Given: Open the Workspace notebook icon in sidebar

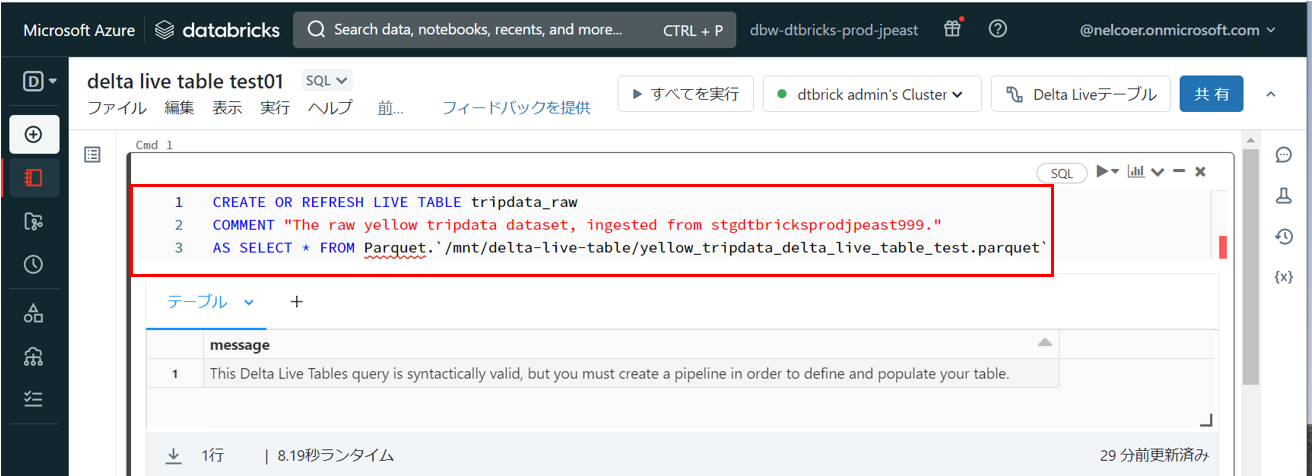Looking at the screenshot, I should tap(33, 178).
